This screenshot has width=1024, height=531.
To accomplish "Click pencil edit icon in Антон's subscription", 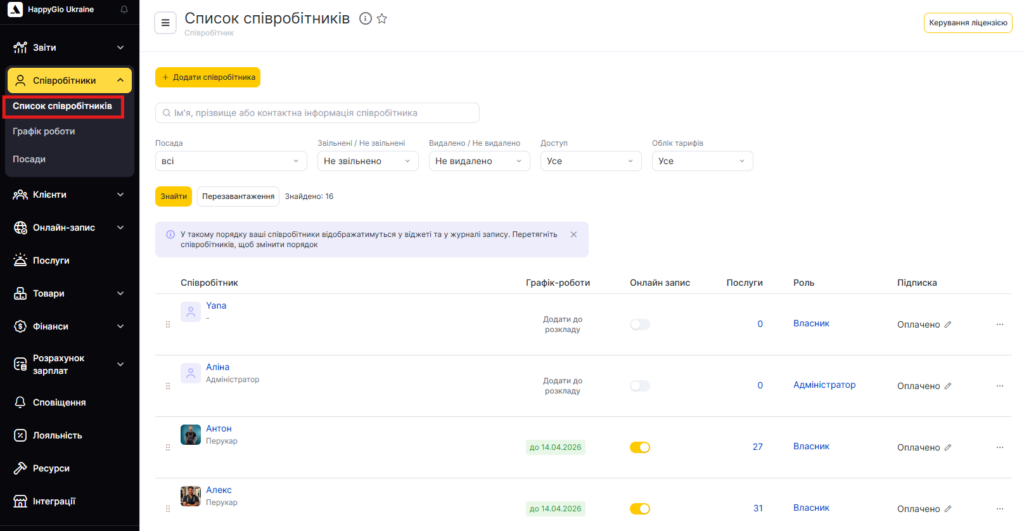I will point(948,447).
